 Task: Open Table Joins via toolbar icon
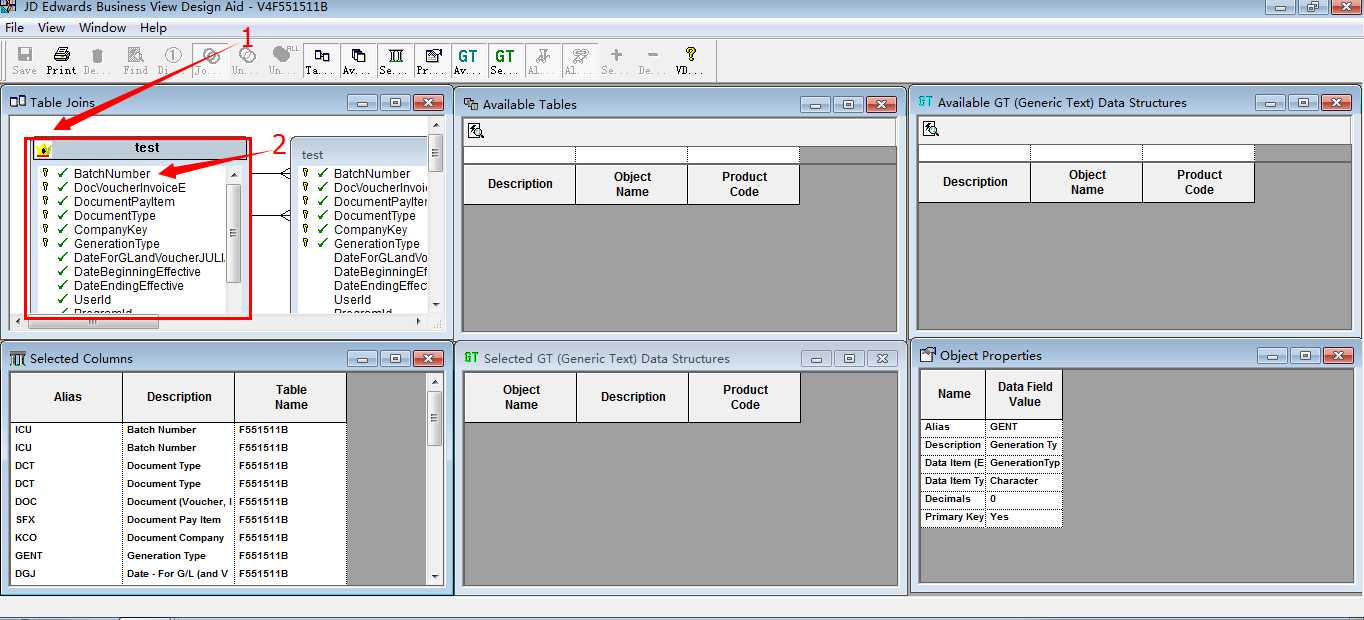[x=320, y=60]
